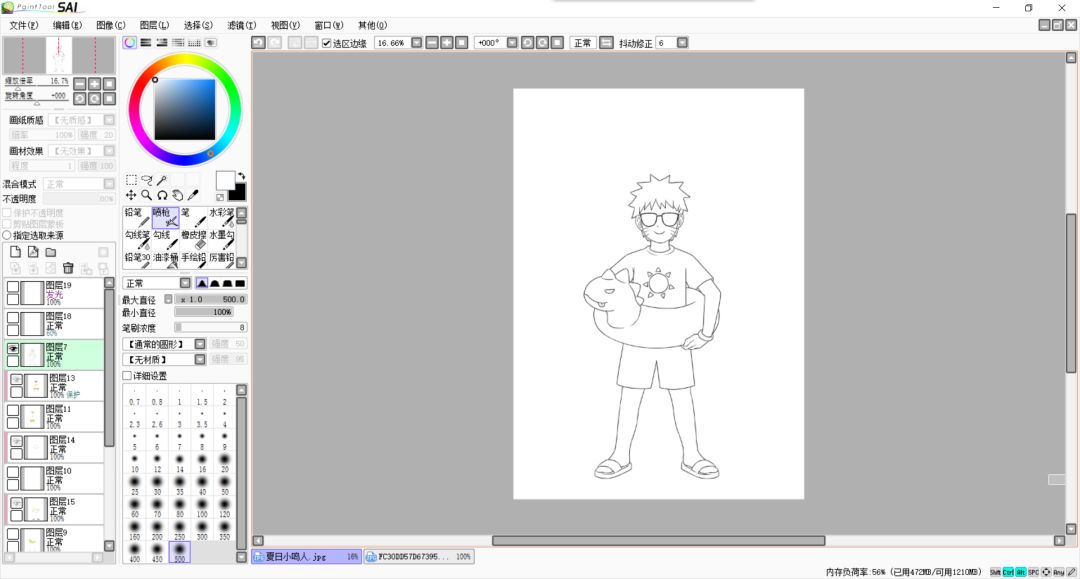Select the 勾线笔 line brush tool
The image size is (1080, 579).
(x=137, y=240)
